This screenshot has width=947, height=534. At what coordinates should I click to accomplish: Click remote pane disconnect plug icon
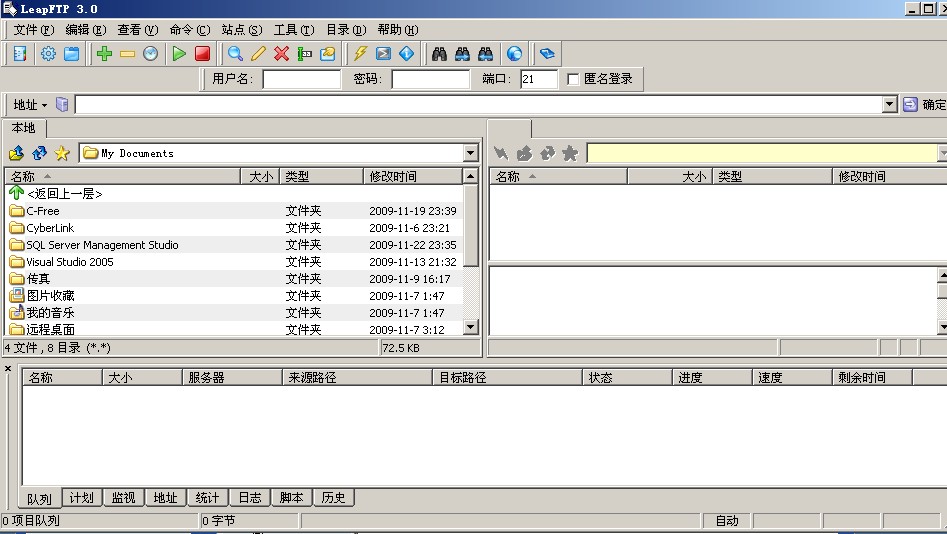pyautogui.click(x=501, y=153)
